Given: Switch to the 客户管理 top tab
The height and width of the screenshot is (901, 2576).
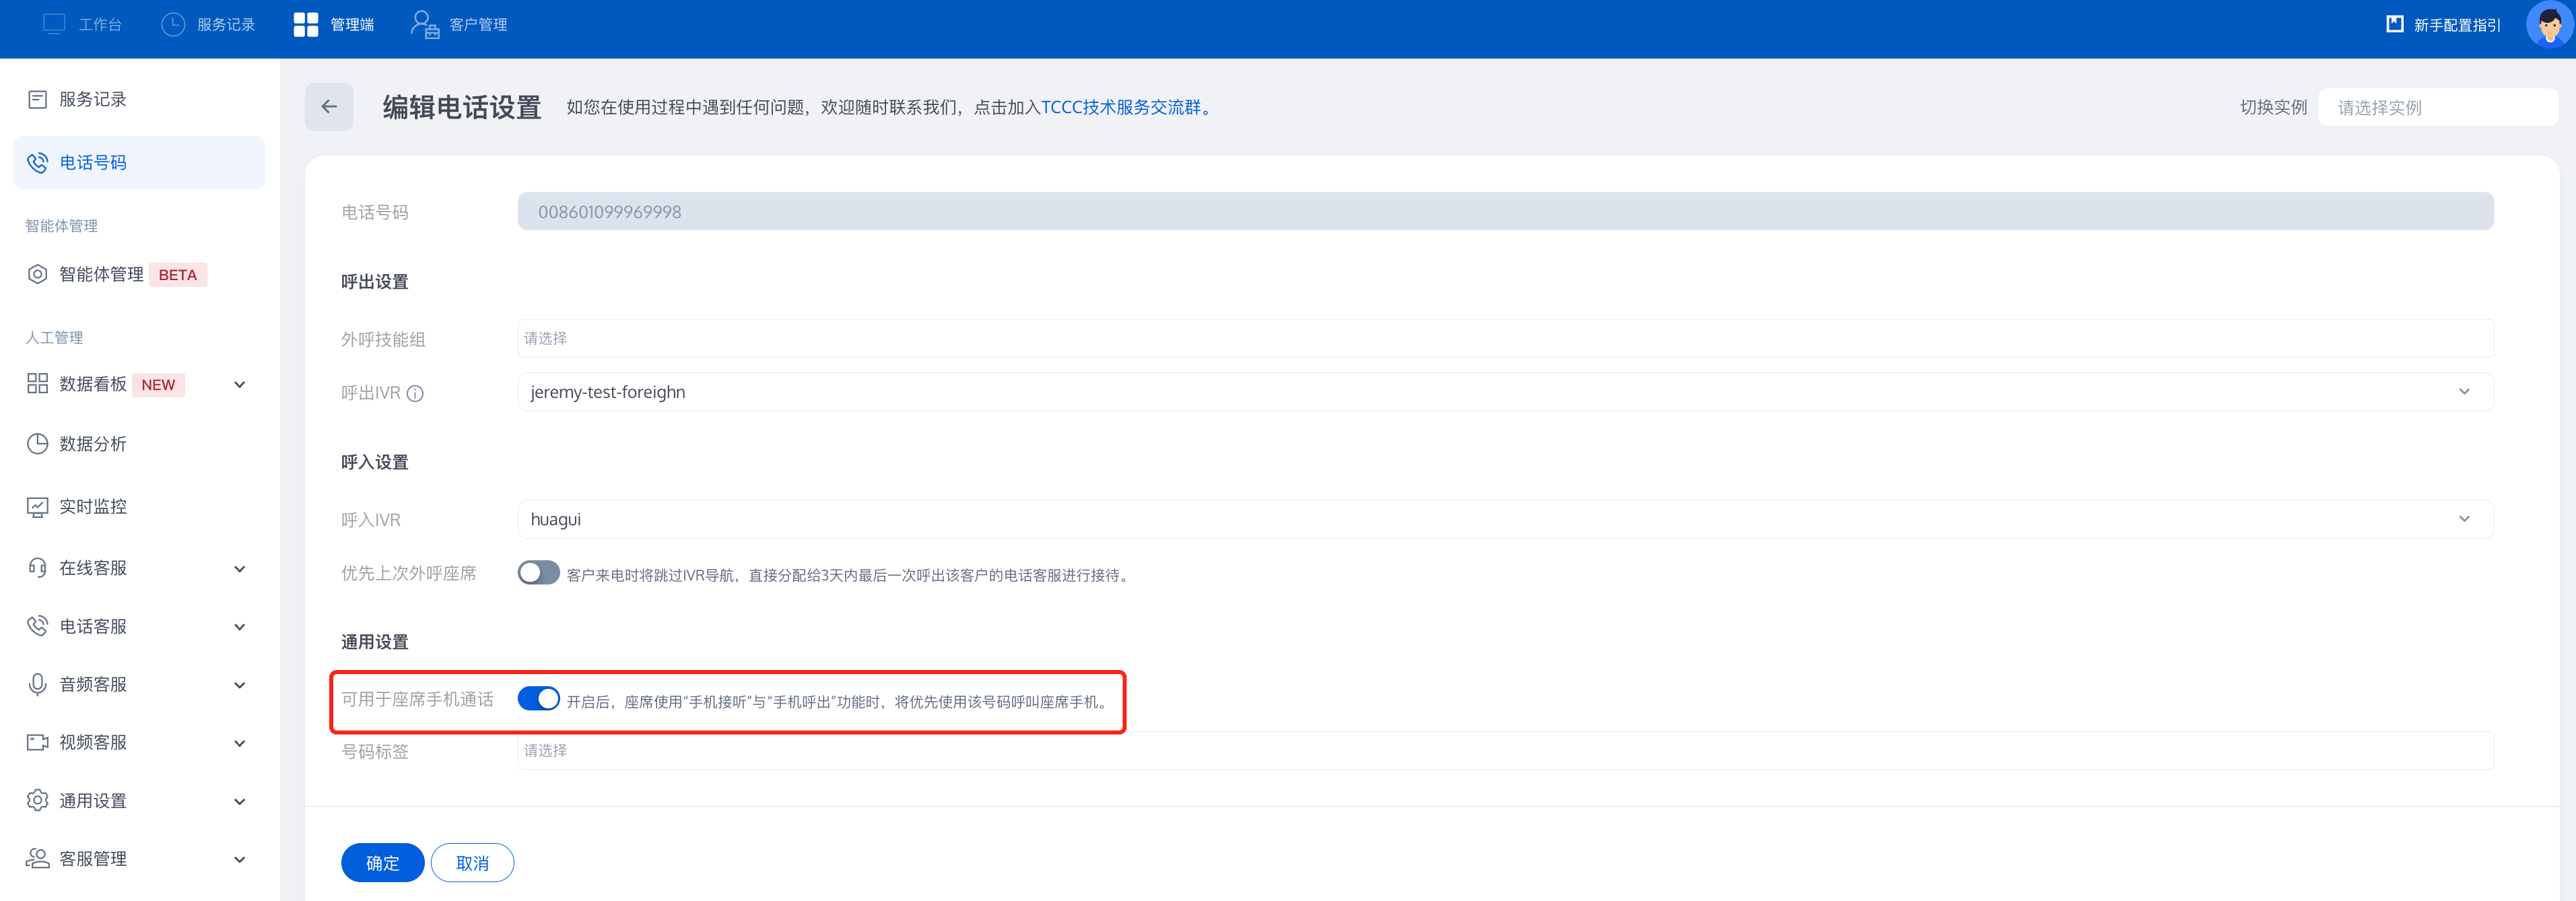Looking at the screenshot, I should pyautogui.click(x=459, y=24).
